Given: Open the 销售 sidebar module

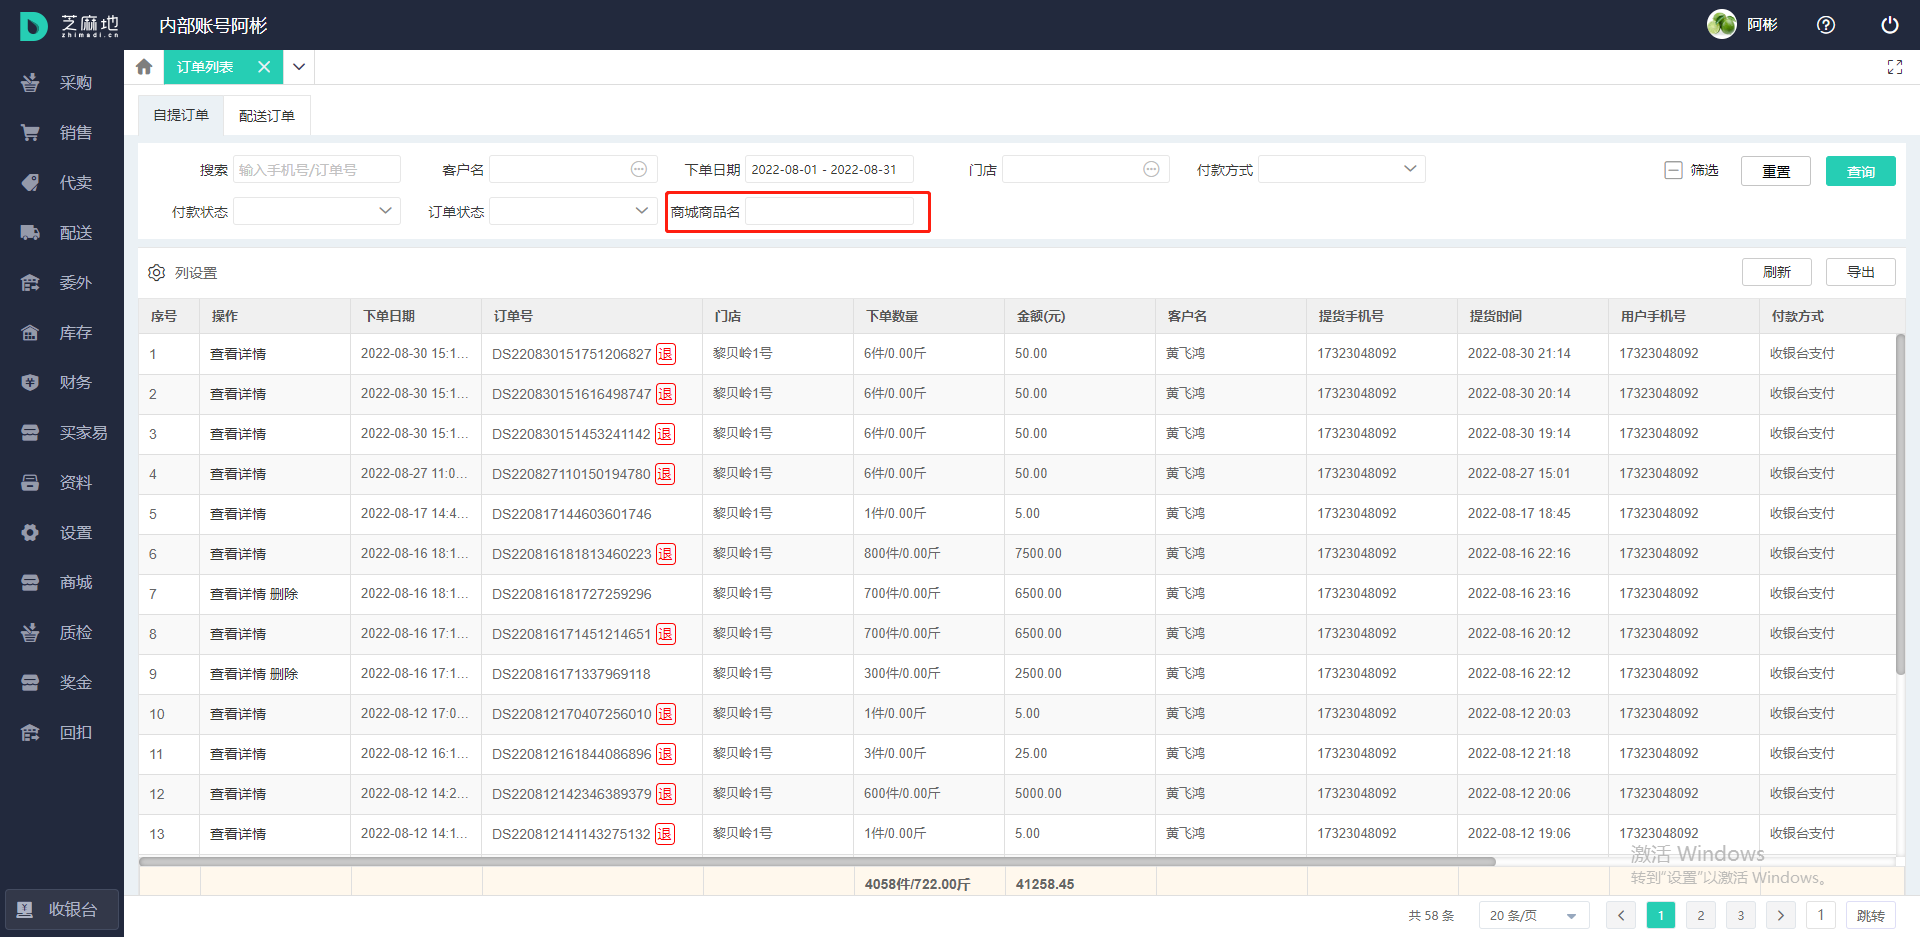Looking at the screenshot, I should click(62, 133).
